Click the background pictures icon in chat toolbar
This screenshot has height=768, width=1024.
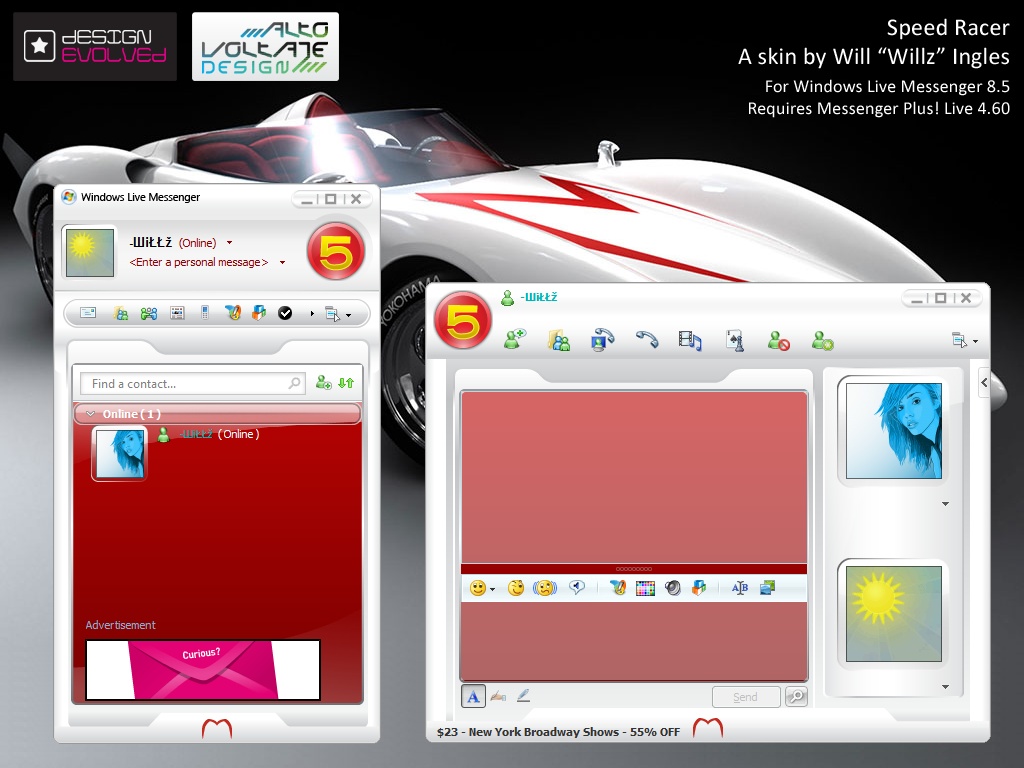[x=767, y=588]
